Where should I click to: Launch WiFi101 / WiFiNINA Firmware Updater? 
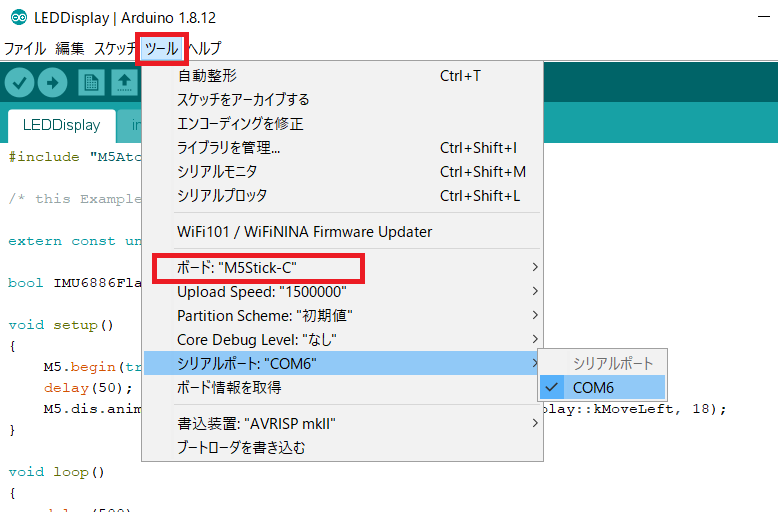(x=342, y=232)
